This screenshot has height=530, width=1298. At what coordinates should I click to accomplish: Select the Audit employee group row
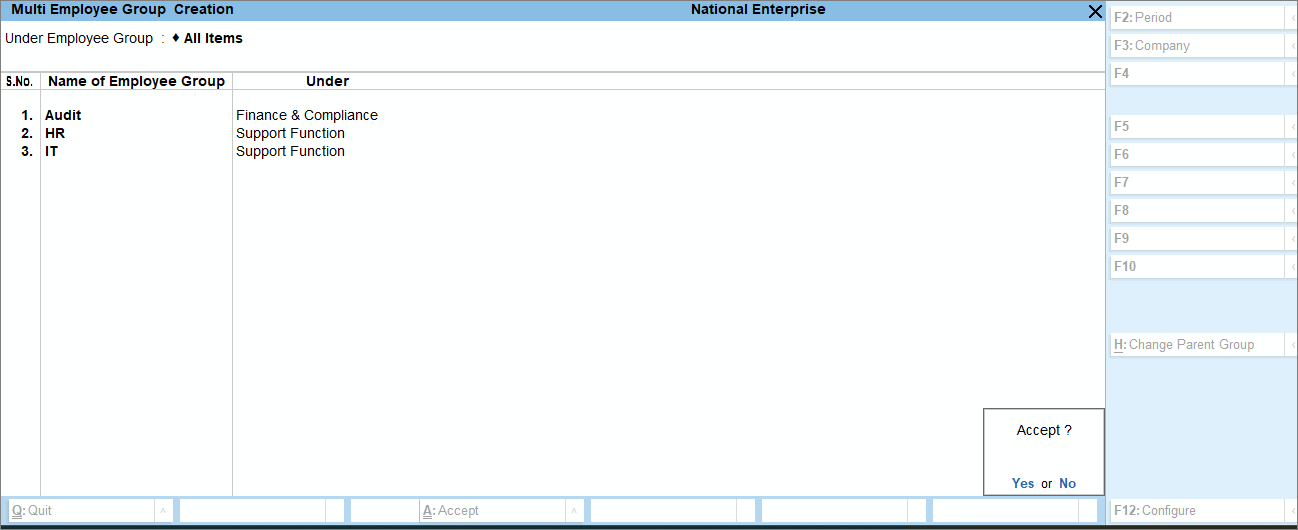pos(63,115)
